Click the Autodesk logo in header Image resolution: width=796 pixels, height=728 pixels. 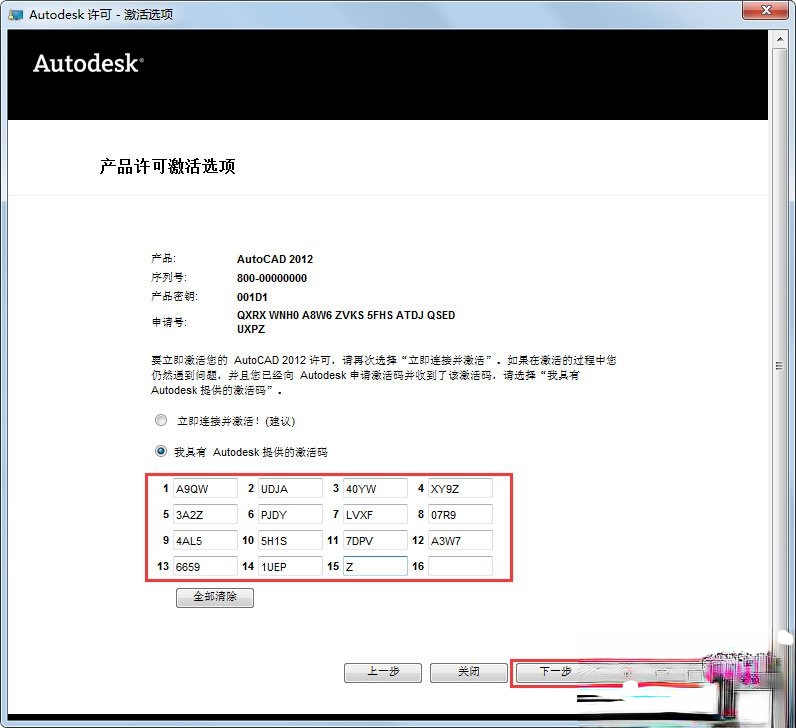pos(88,63)
